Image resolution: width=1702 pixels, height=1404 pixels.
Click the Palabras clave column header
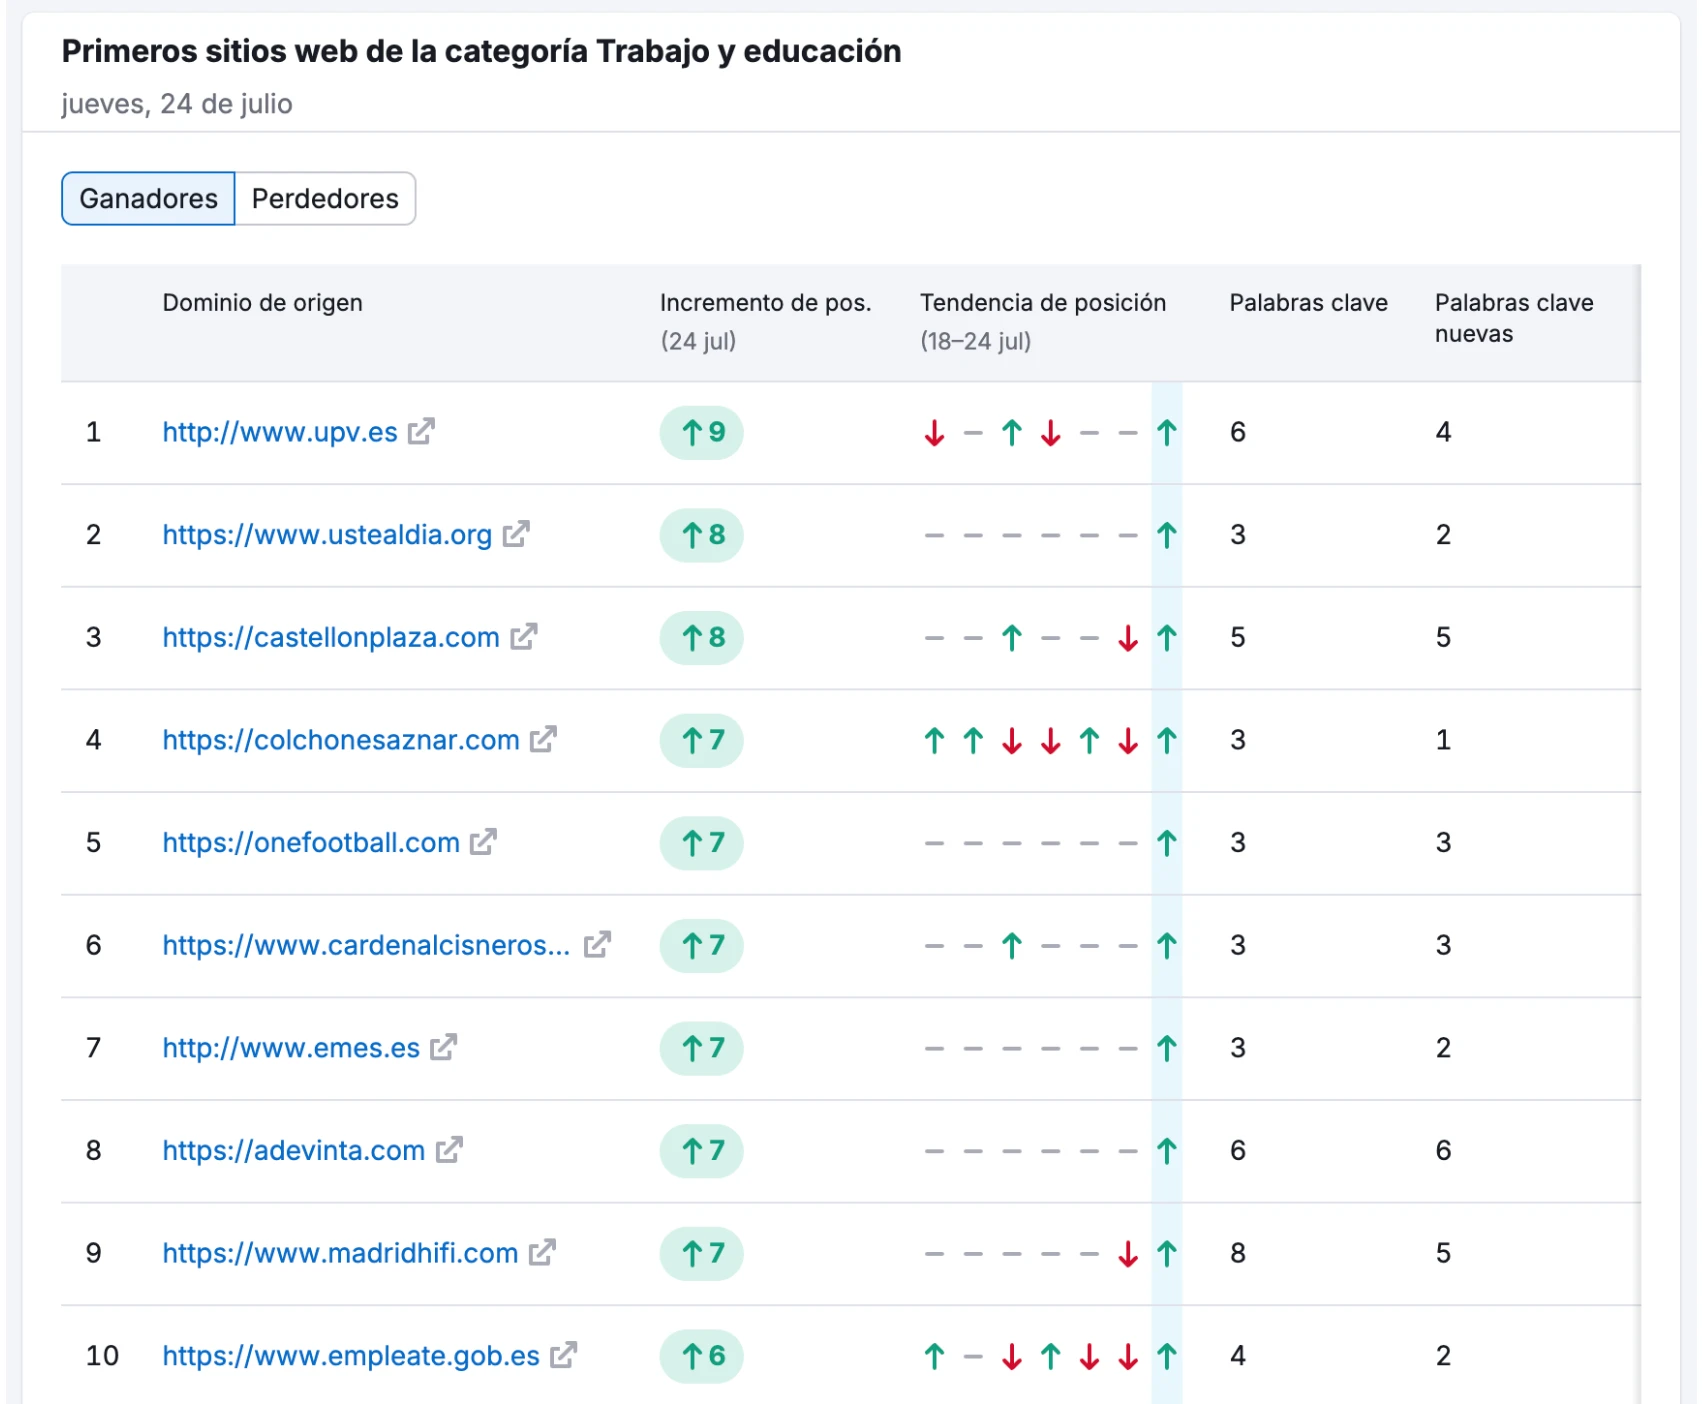coord(1307,302)
